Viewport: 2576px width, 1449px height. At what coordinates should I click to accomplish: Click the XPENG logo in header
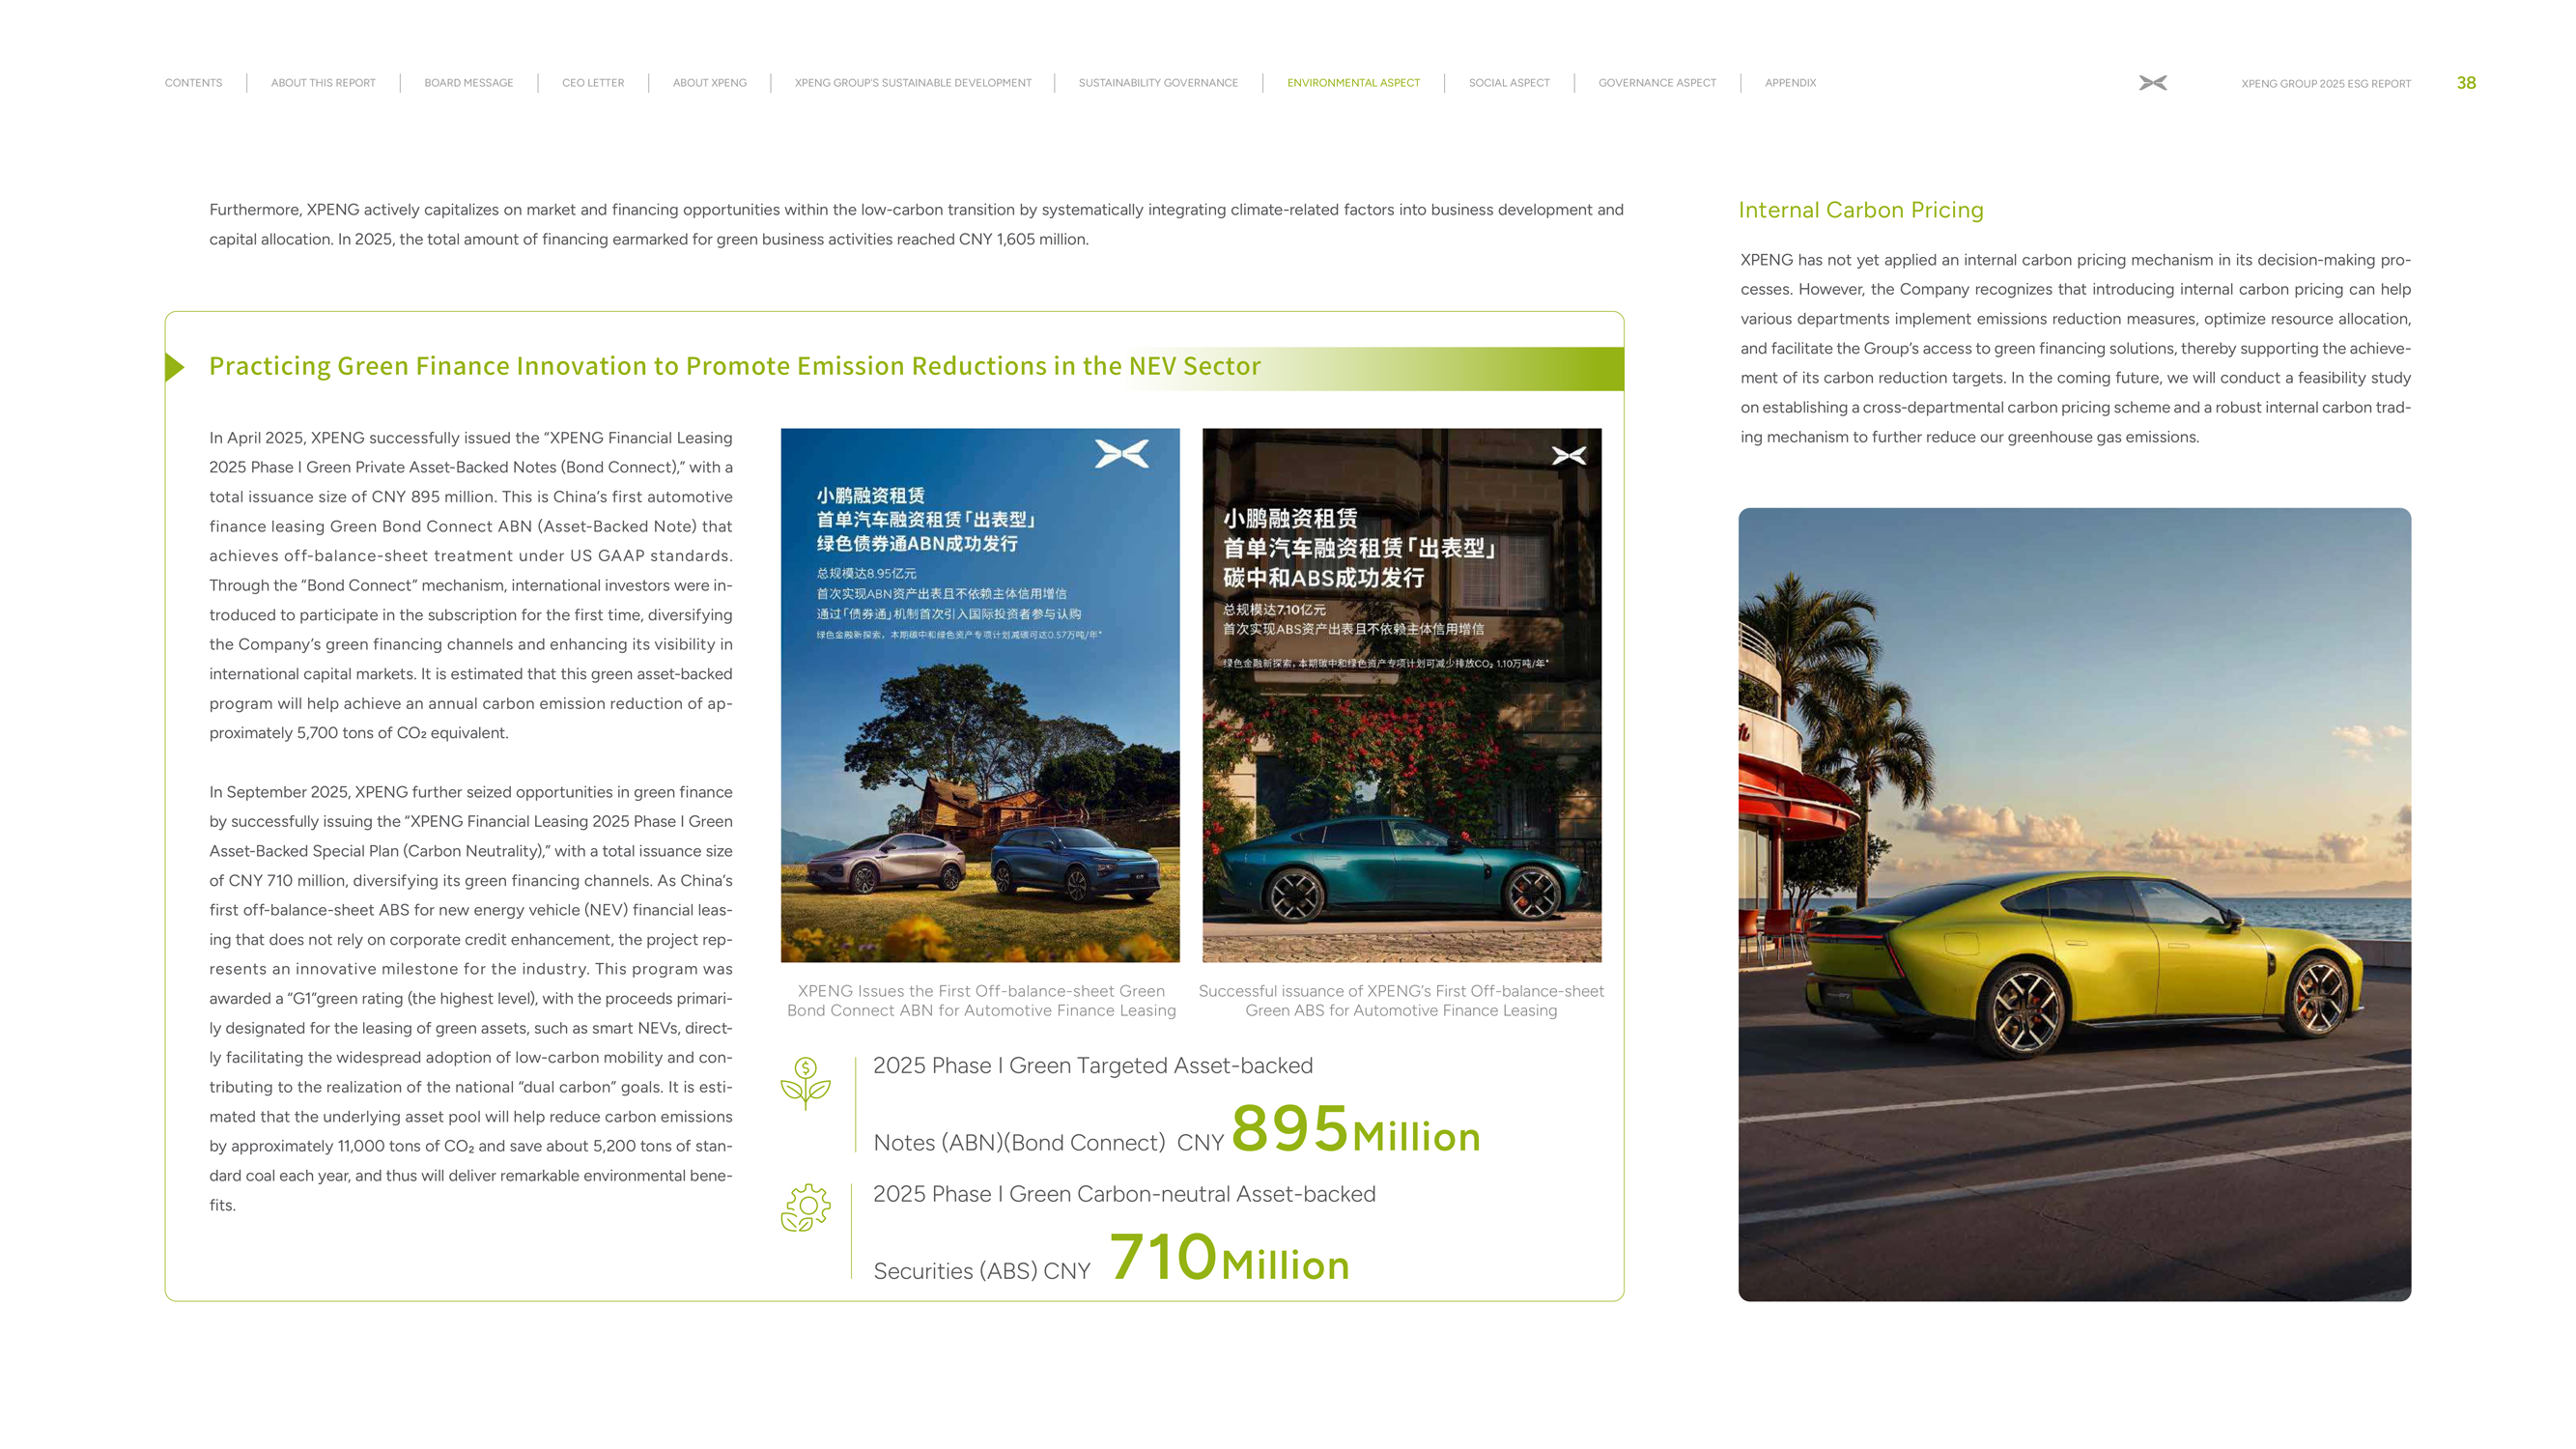click(x=2152, y=83)
